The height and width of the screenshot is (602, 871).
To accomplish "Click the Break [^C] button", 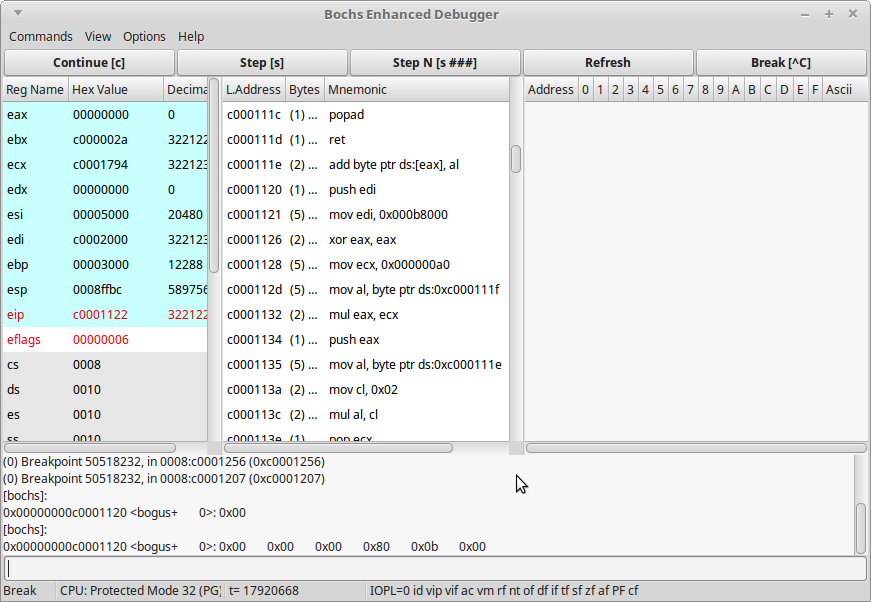I will click(x=781, y=63).
